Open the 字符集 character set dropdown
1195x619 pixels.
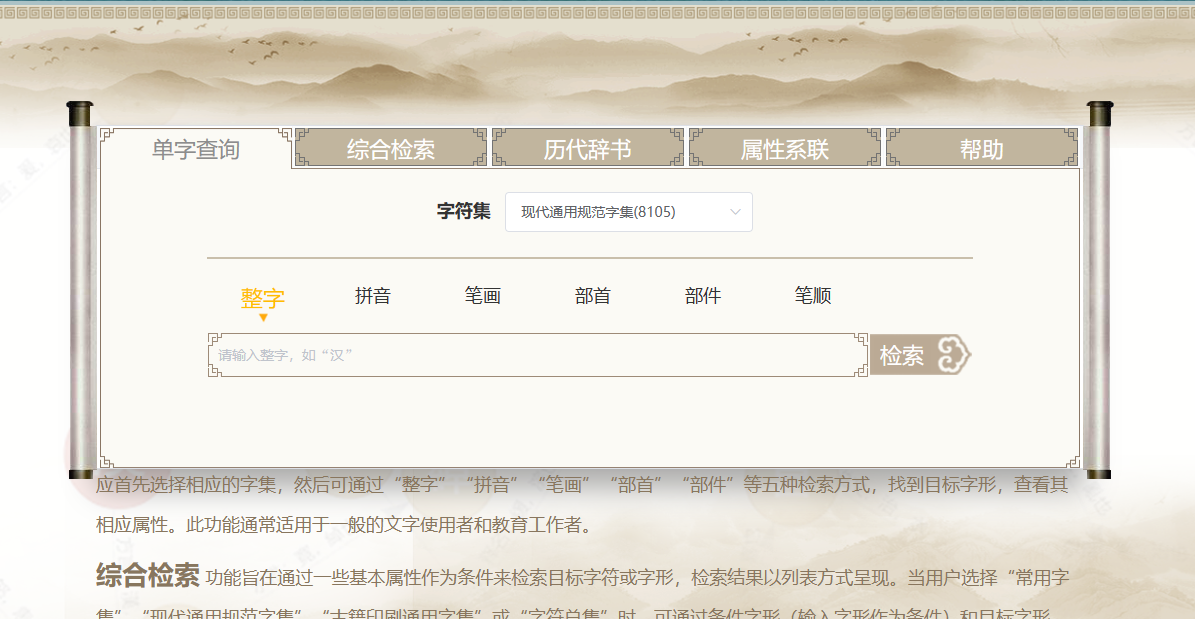tap(629, 212)
